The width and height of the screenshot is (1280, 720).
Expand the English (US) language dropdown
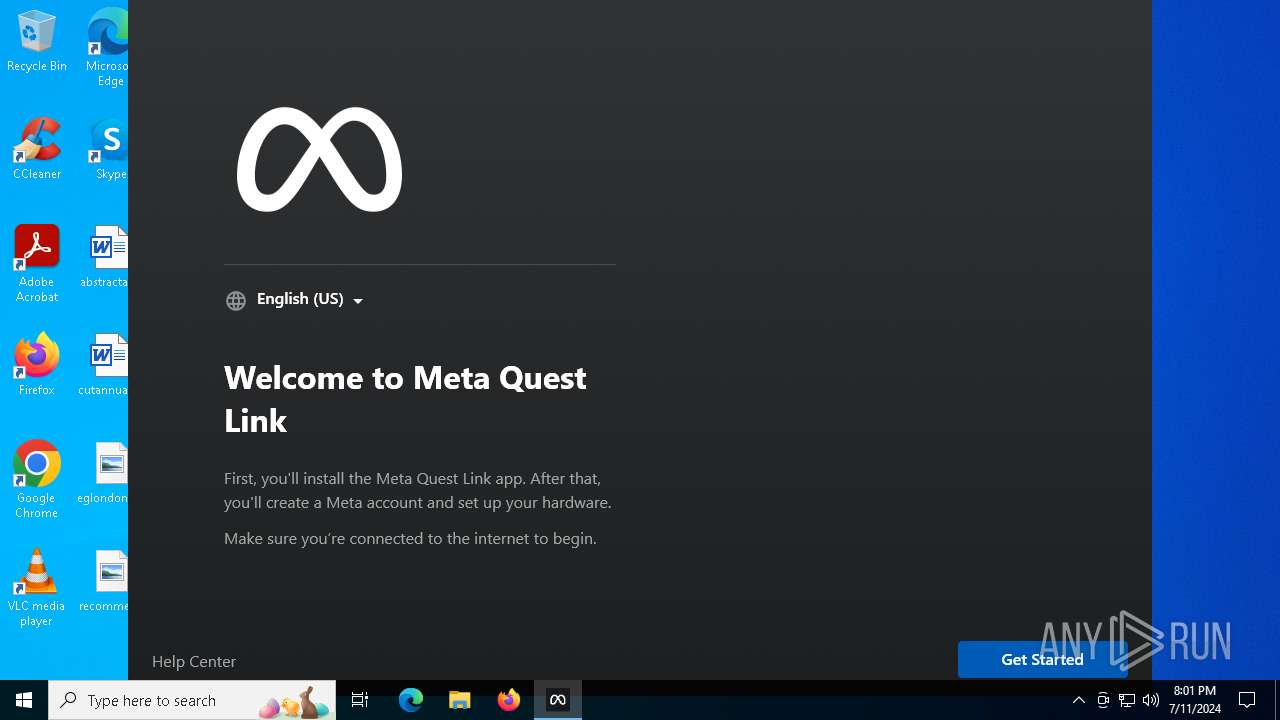[310, 299]
